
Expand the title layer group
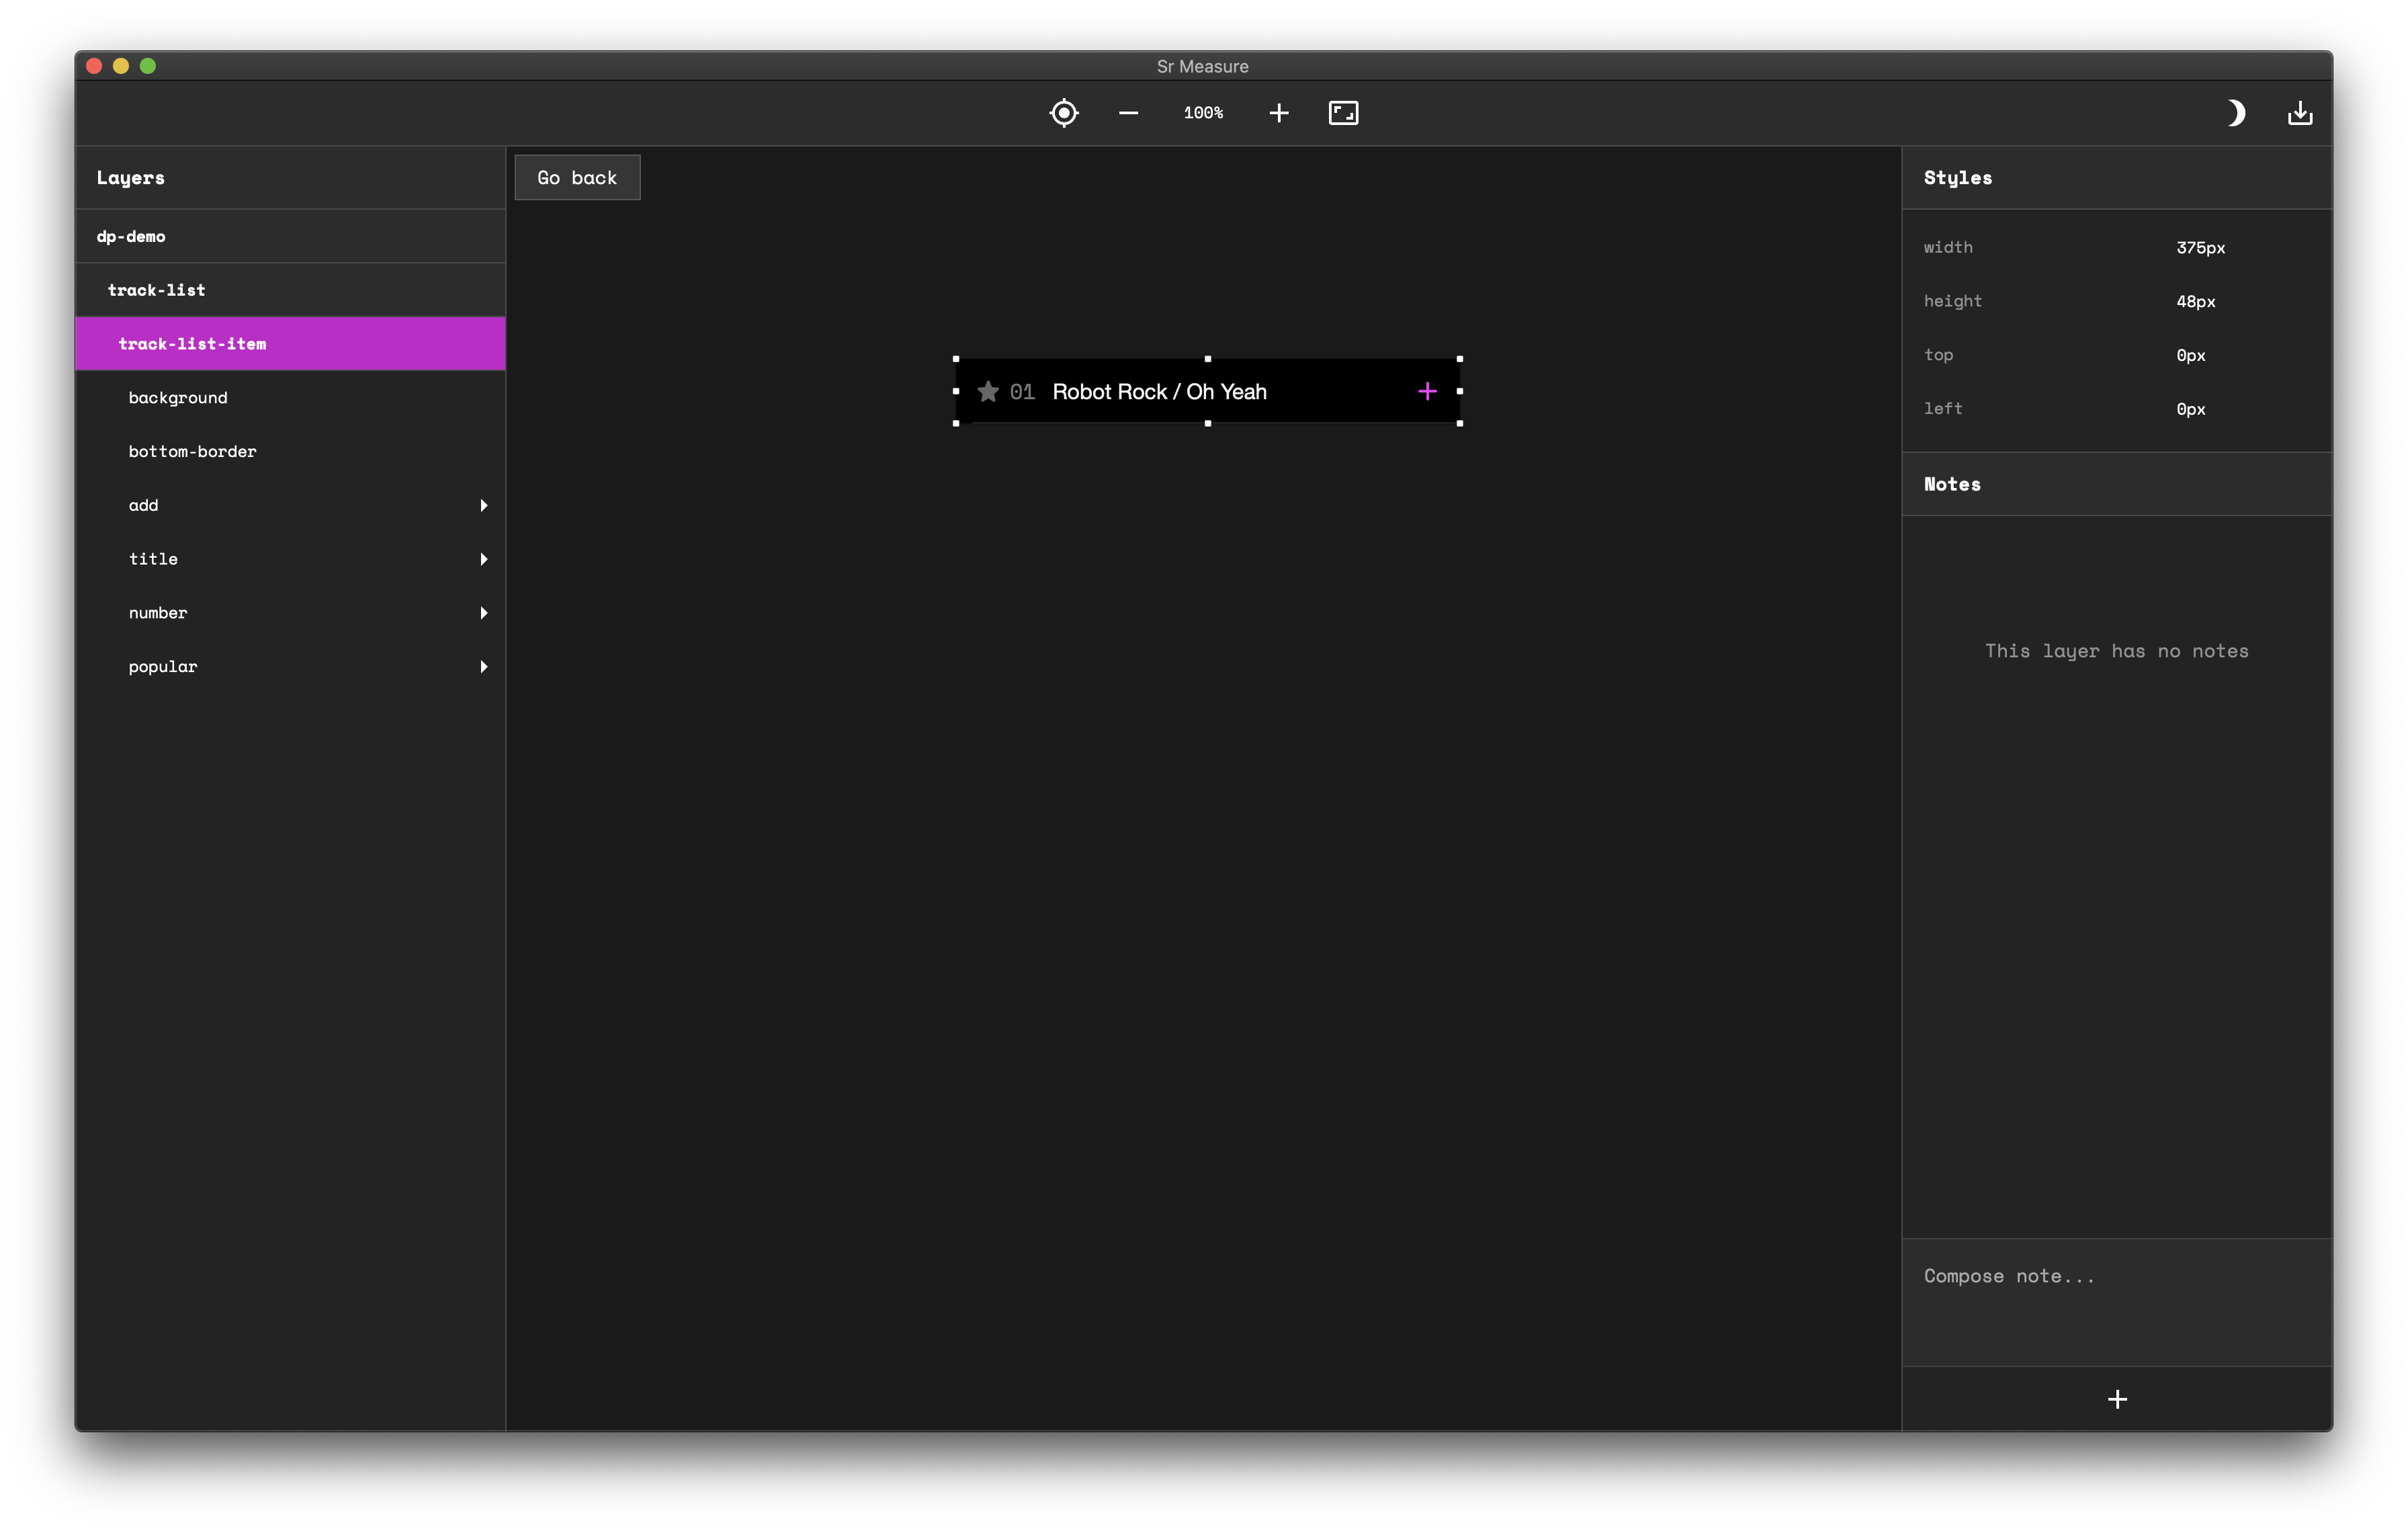click(483, 559)
